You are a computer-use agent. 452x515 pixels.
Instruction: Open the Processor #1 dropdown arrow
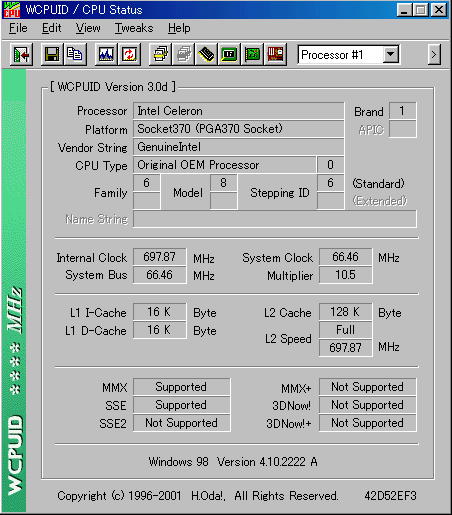click(x=391, y=54)
